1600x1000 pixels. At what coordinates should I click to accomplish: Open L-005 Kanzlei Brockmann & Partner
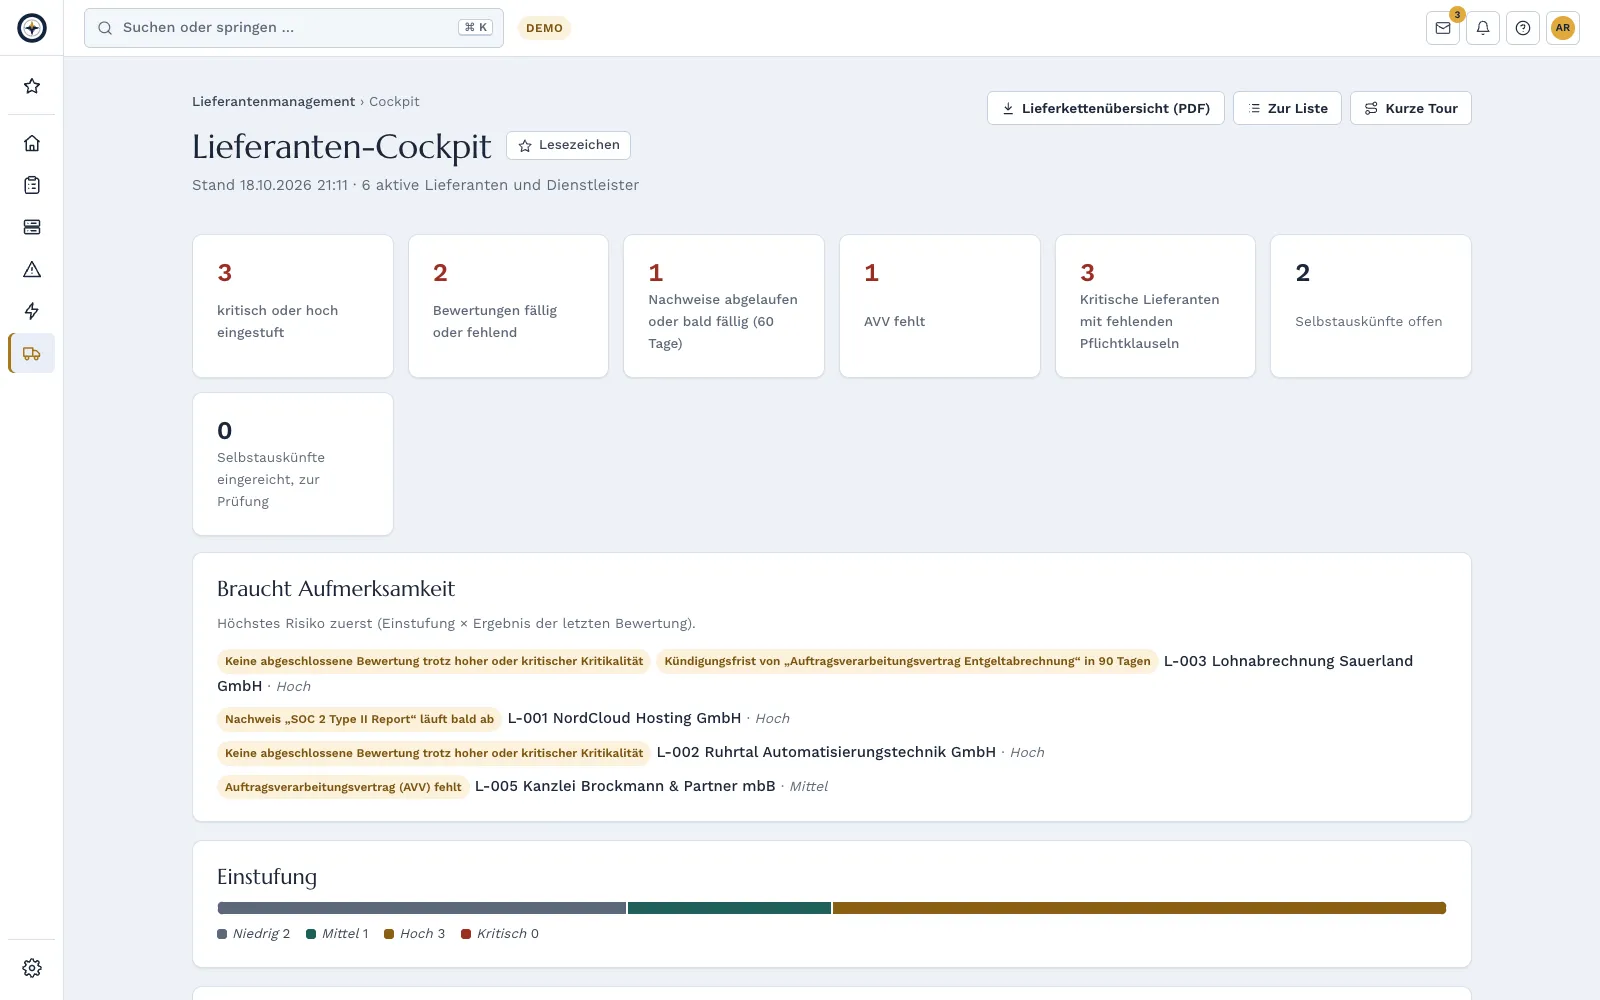pyautogui.click(x=625, y=786)
